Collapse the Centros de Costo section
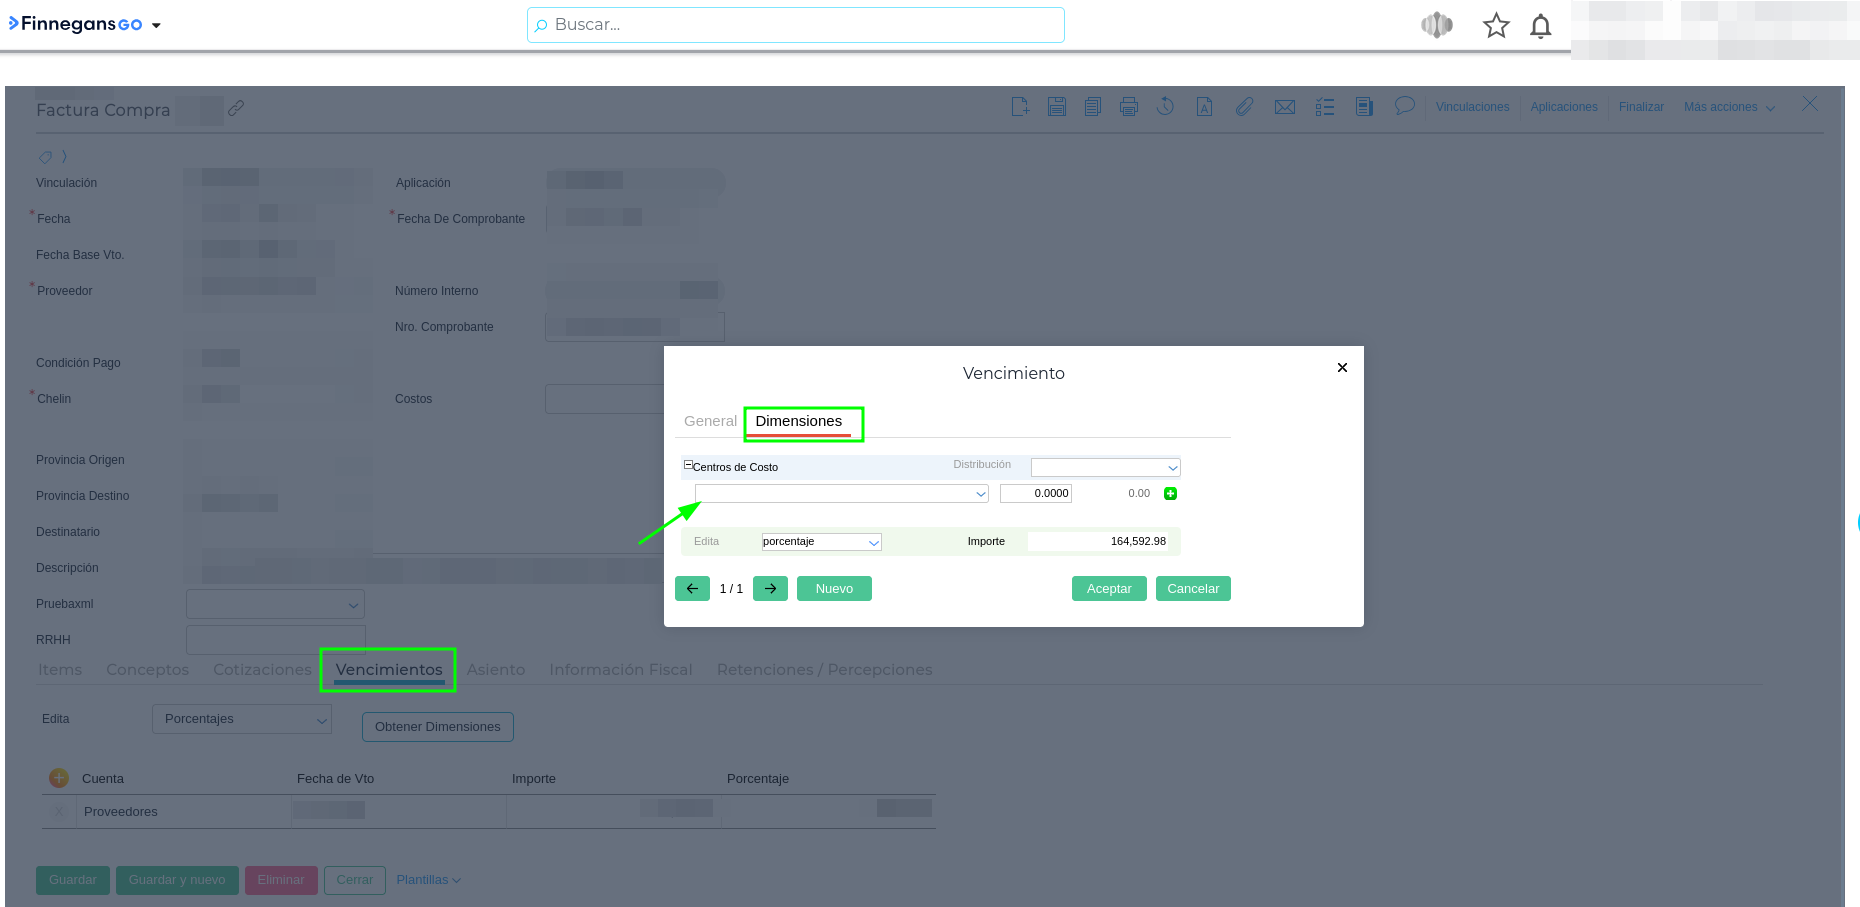Image resolution: width=1860 pixels, height=907 pixels. [688, 466]
